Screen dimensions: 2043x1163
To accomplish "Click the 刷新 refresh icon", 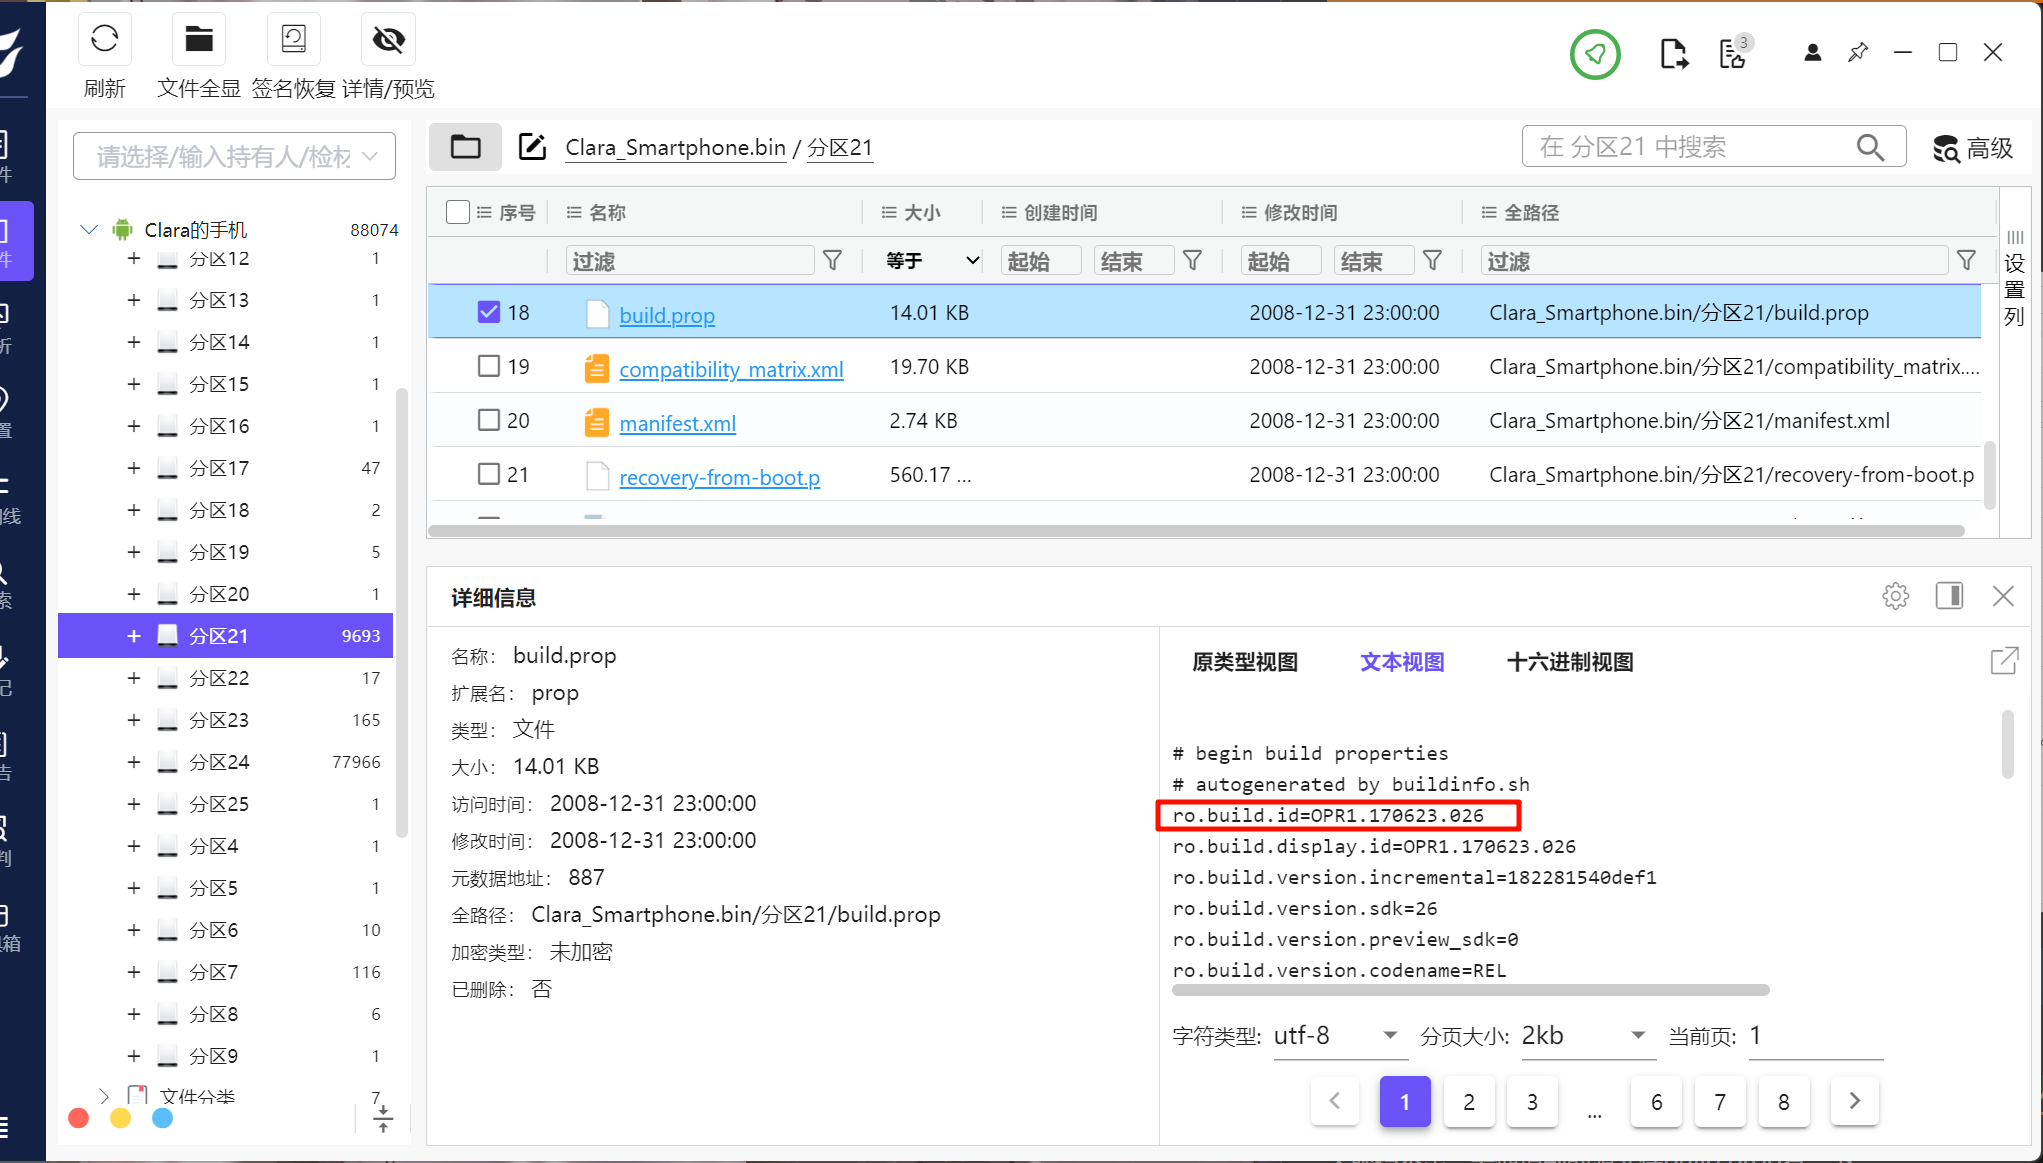I will [104, 40].
